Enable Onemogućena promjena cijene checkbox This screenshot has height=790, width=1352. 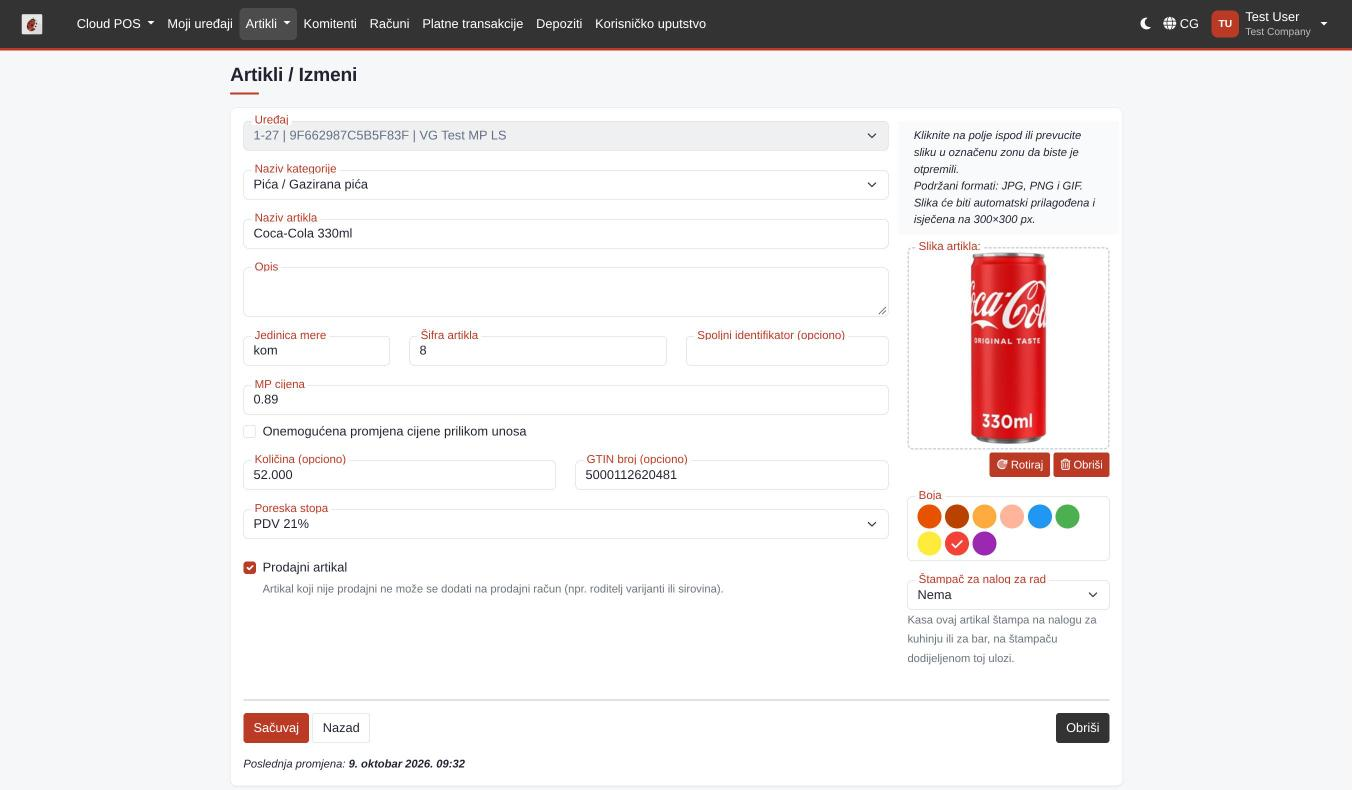pos(250,432)
